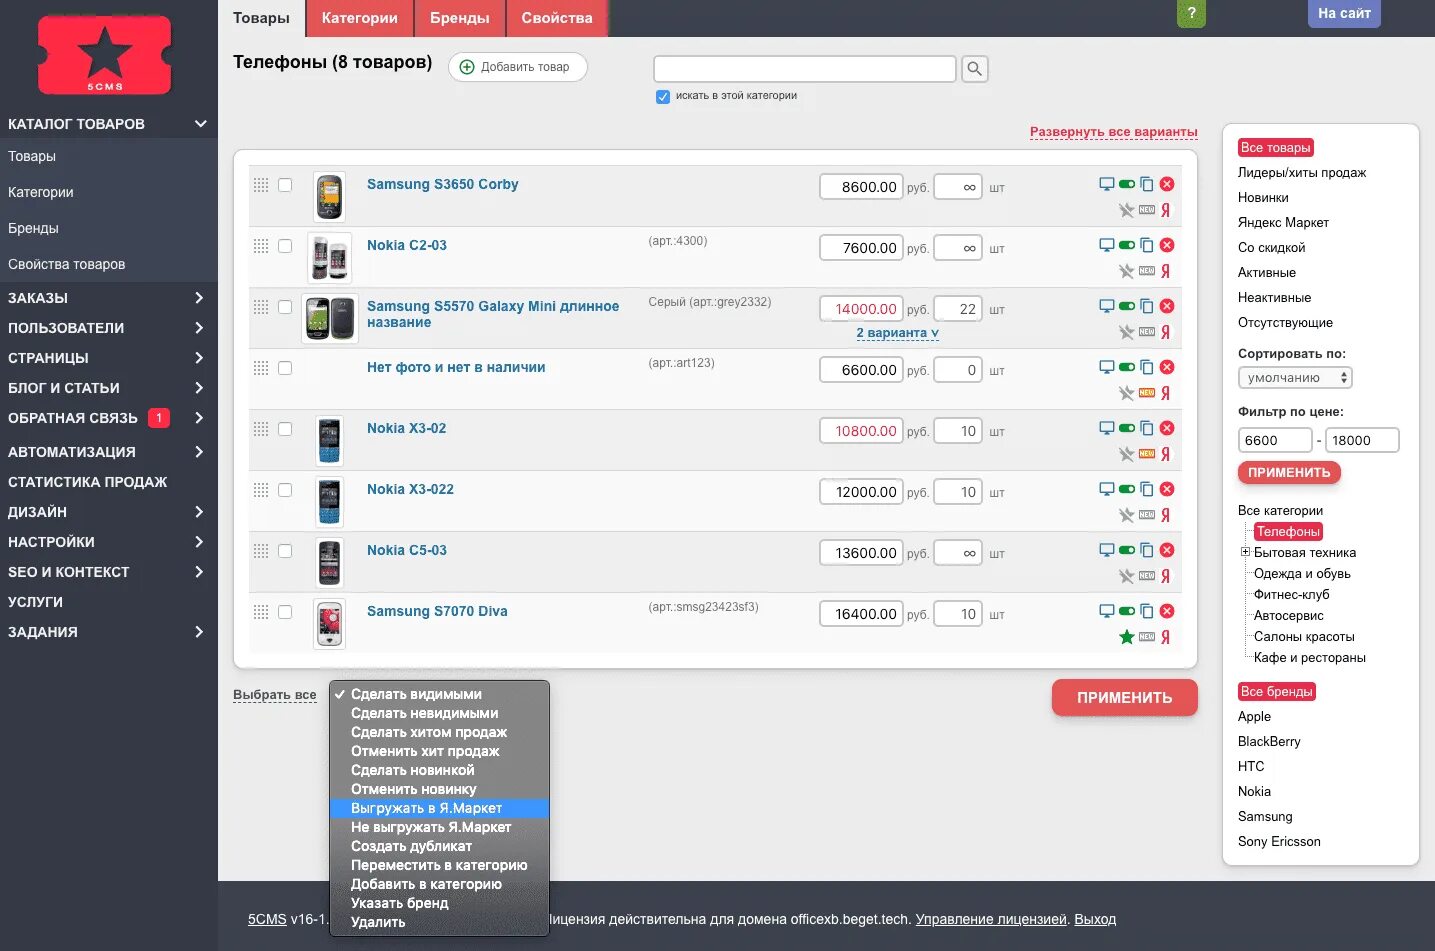Open the Nokia X3-02 product thumbnail
The height and width of the screenshot is (951, 1435).
(x=329, y=441)
